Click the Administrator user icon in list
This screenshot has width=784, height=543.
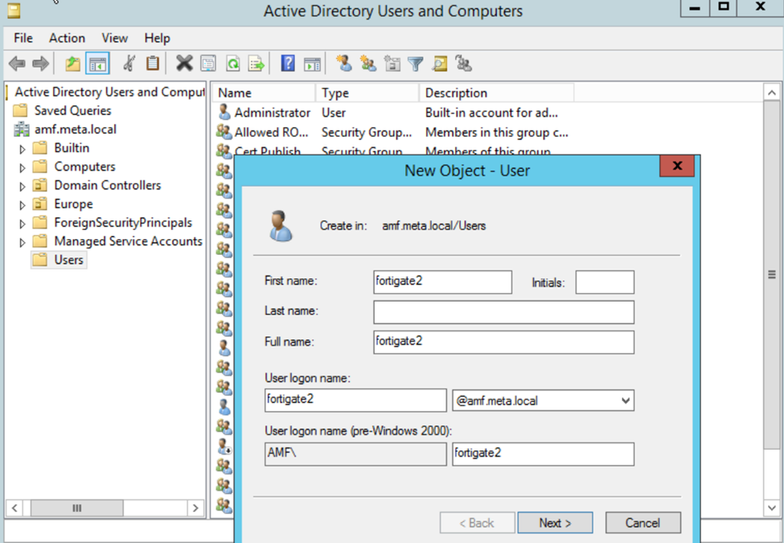pos(224,112)
